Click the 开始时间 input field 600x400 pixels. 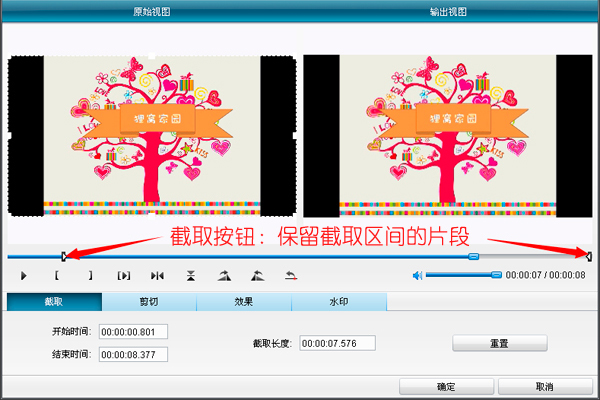133,332
